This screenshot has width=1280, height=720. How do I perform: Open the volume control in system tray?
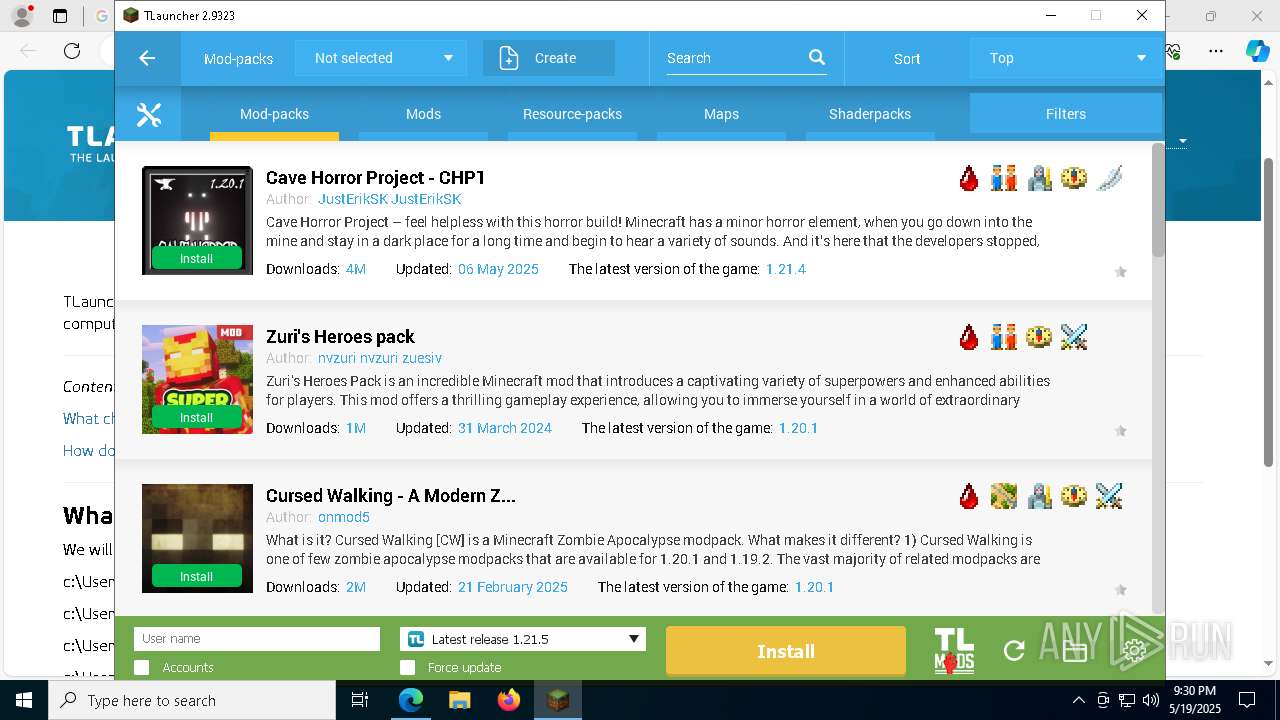[x=1150, y=700]
